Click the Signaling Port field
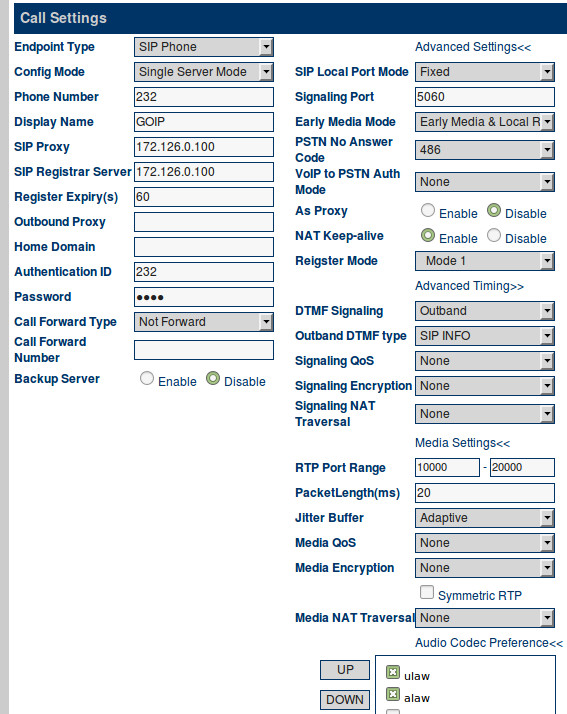 tap(485, 97)
